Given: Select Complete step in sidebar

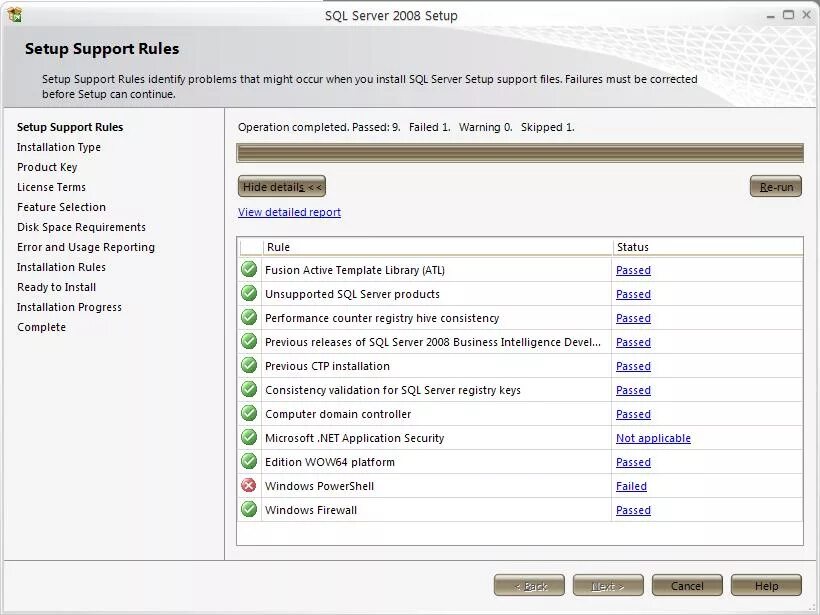Looking at the screenshot, I should [x=41, y=327].
